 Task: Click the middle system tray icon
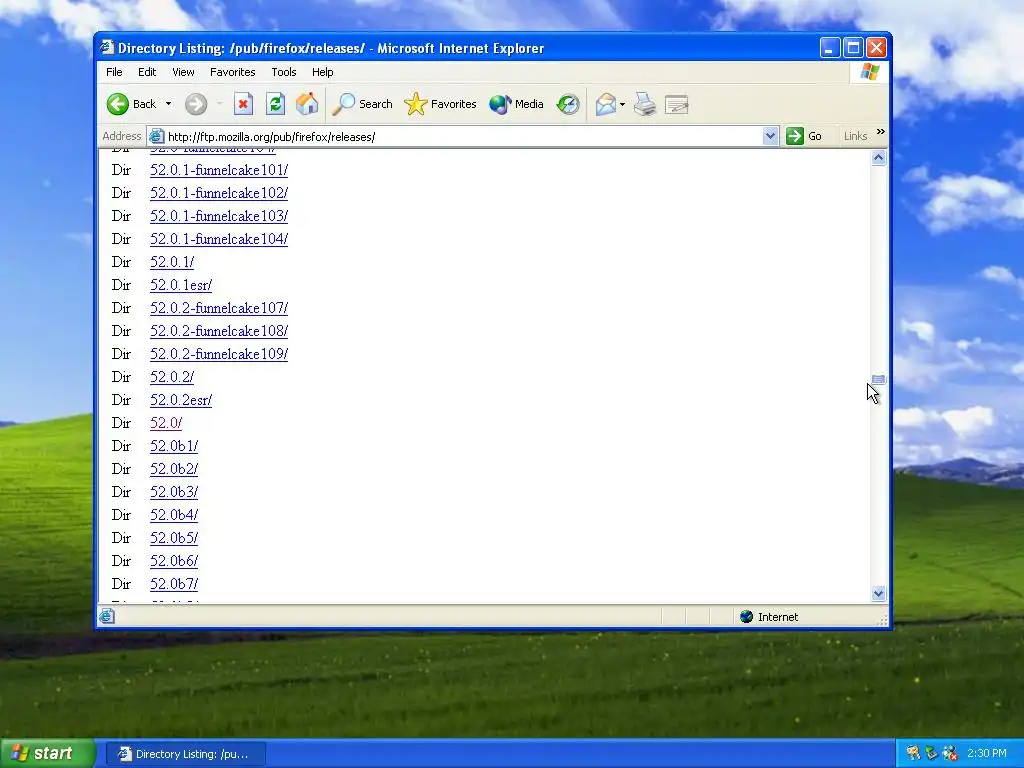tap(931, 754)
